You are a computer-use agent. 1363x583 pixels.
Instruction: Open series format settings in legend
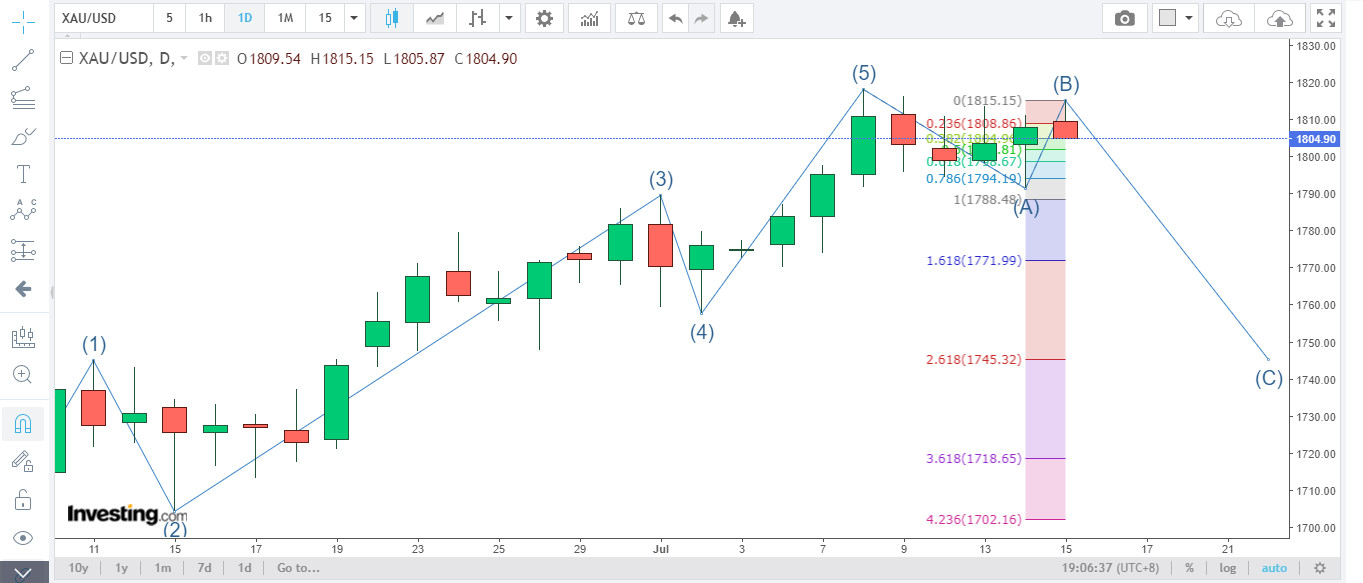pos(221,59)
